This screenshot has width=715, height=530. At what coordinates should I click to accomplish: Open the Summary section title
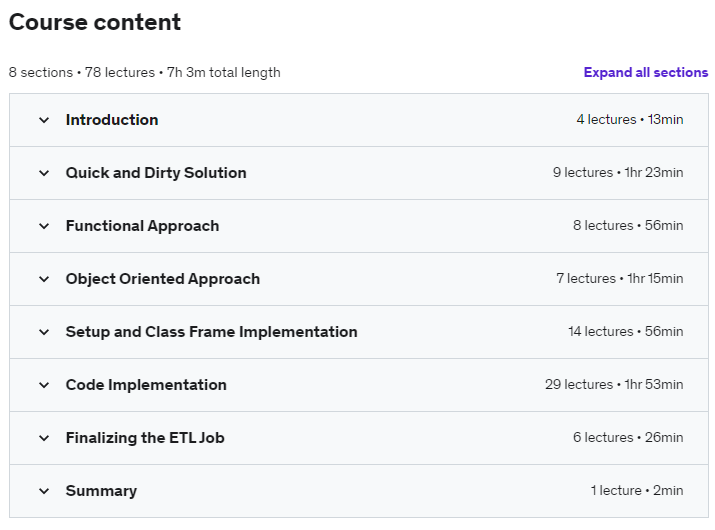coord(101,491)
